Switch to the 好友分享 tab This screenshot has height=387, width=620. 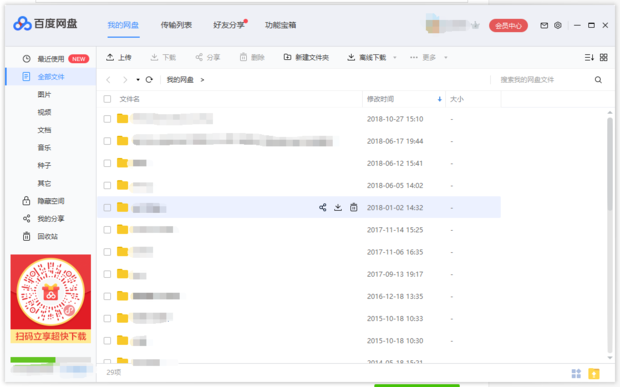[x=229, y=25]
